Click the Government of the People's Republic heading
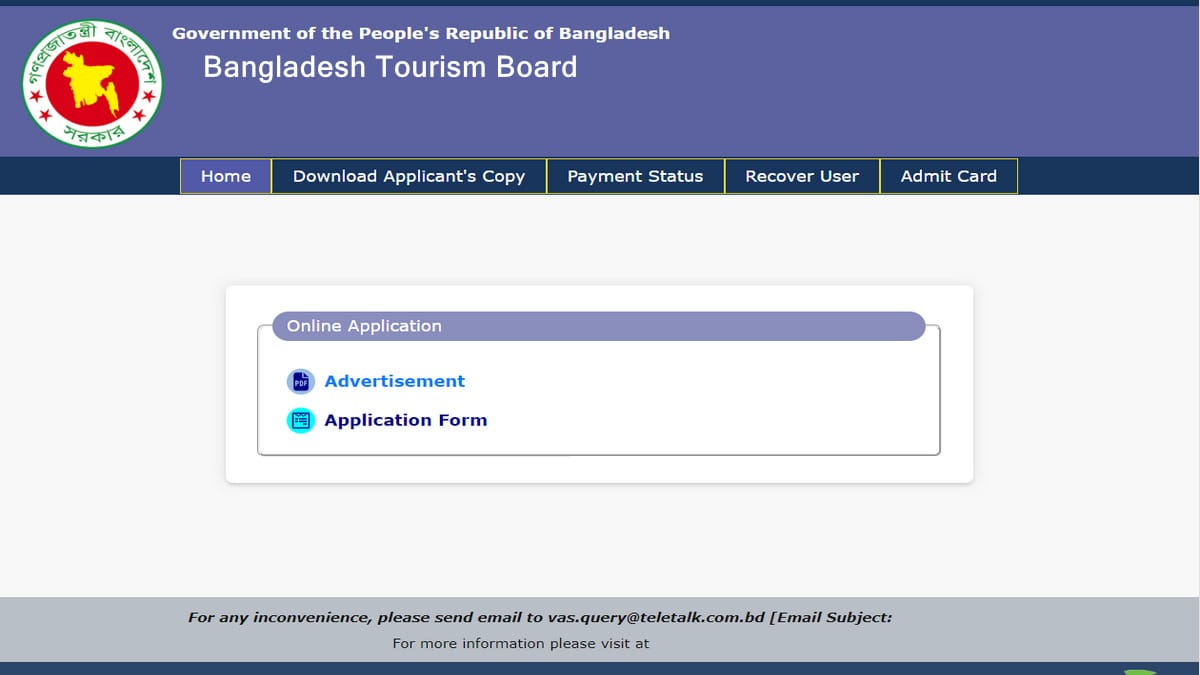Image resolution: width=1200 pixels, height=675 pixels. coord(421,33)
